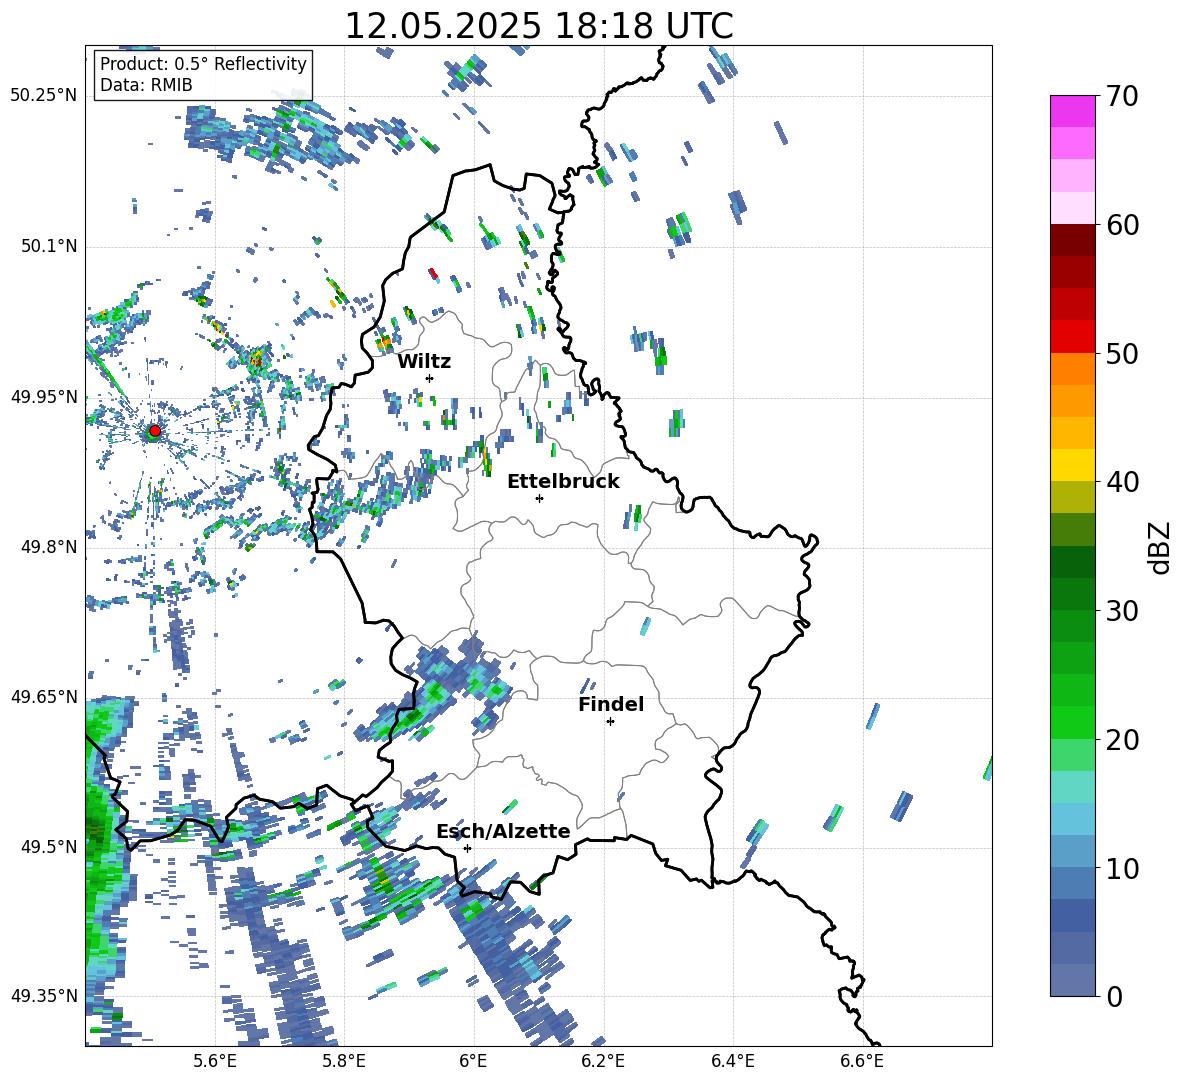Click the 49.35°N latitude label
1184x1081 pixels.
pyautogui.click(x=43, y=996)
